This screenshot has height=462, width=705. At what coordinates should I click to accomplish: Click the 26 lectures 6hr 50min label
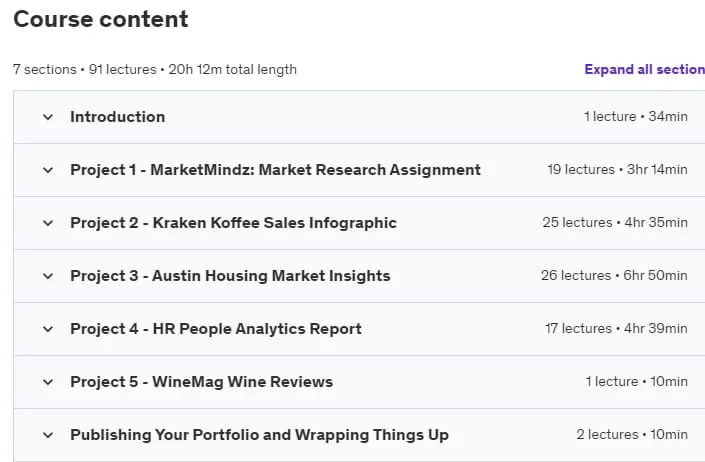(x=614, y=275)
